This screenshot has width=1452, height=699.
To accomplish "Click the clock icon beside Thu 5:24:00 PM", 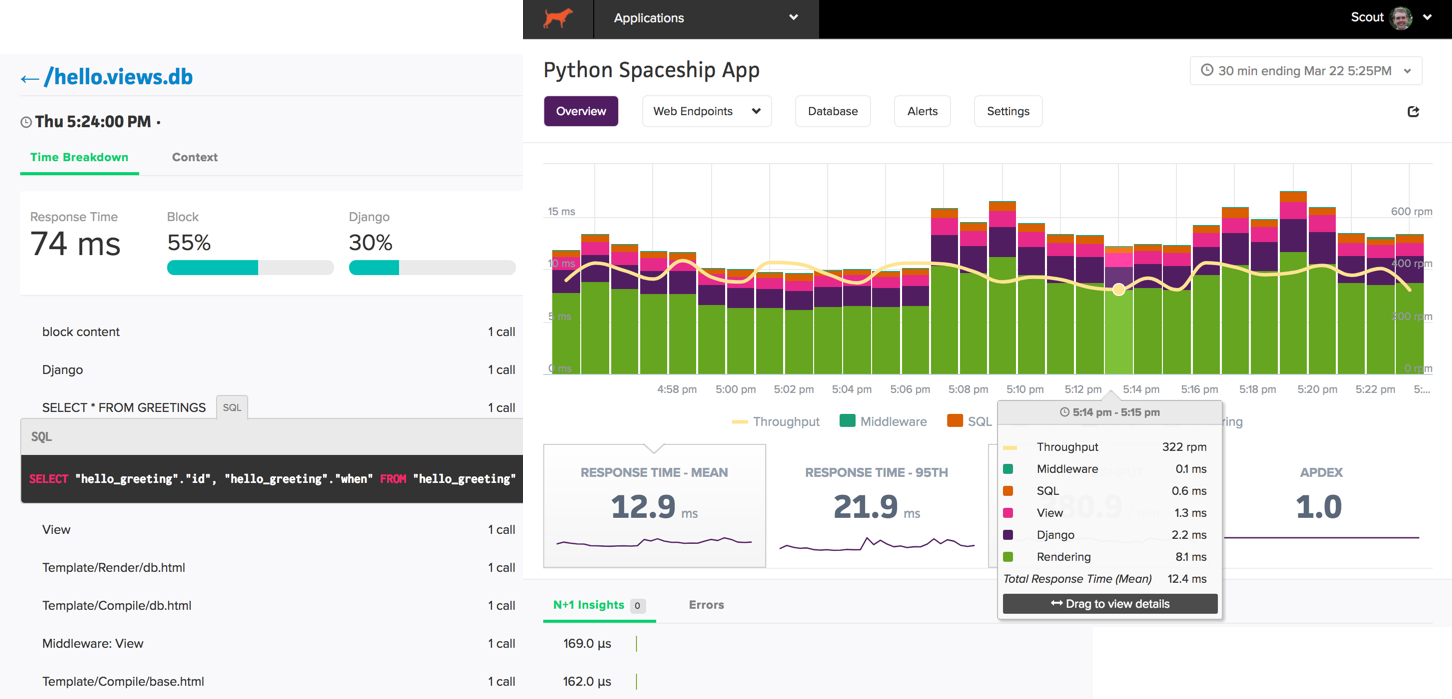I will coord(26,122).
